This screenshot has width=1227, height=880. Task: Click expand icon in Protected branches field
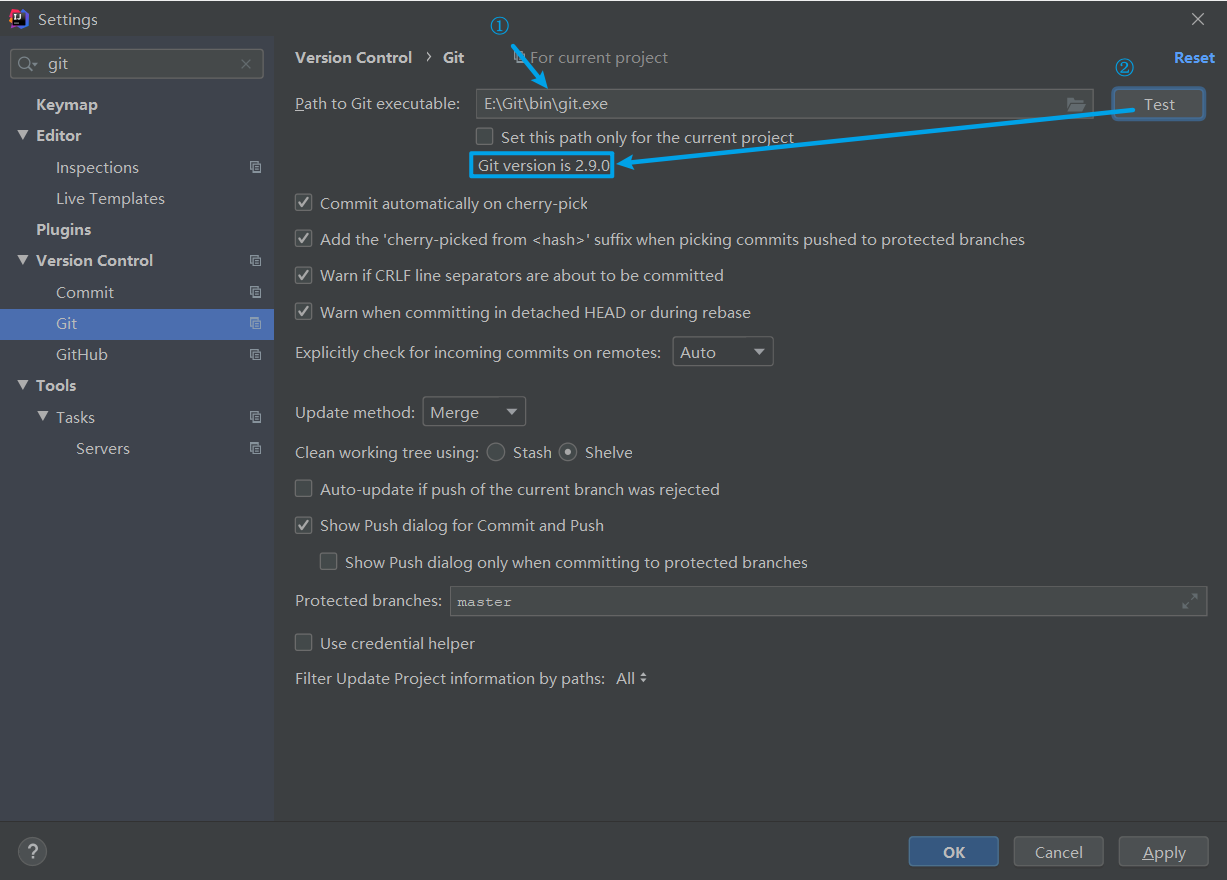pyautogui.click(x=1190, y=601)
